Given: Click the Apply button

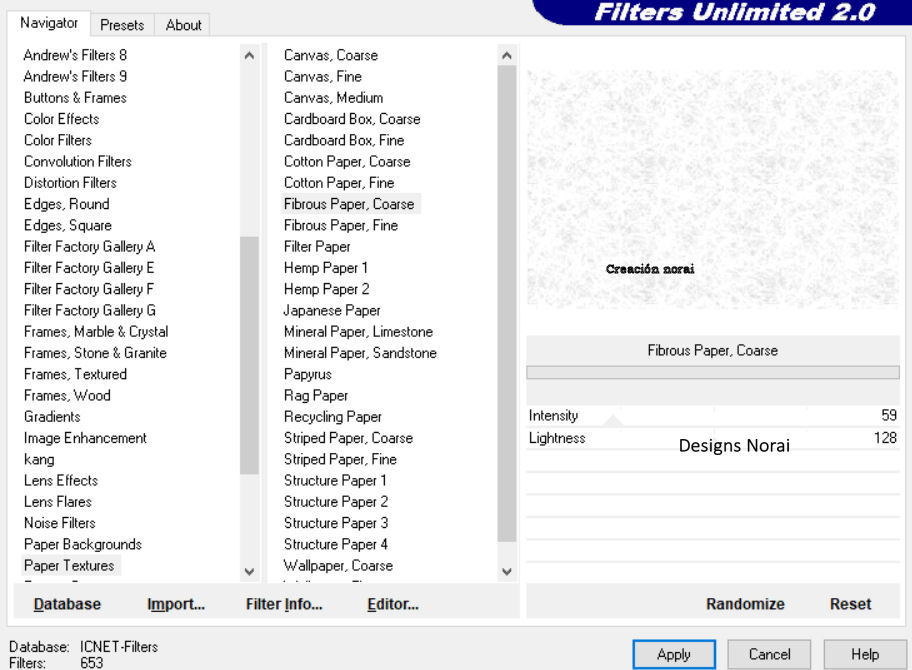Looking at the screenshot, I should pyautogui.click(x=674, y=654).
